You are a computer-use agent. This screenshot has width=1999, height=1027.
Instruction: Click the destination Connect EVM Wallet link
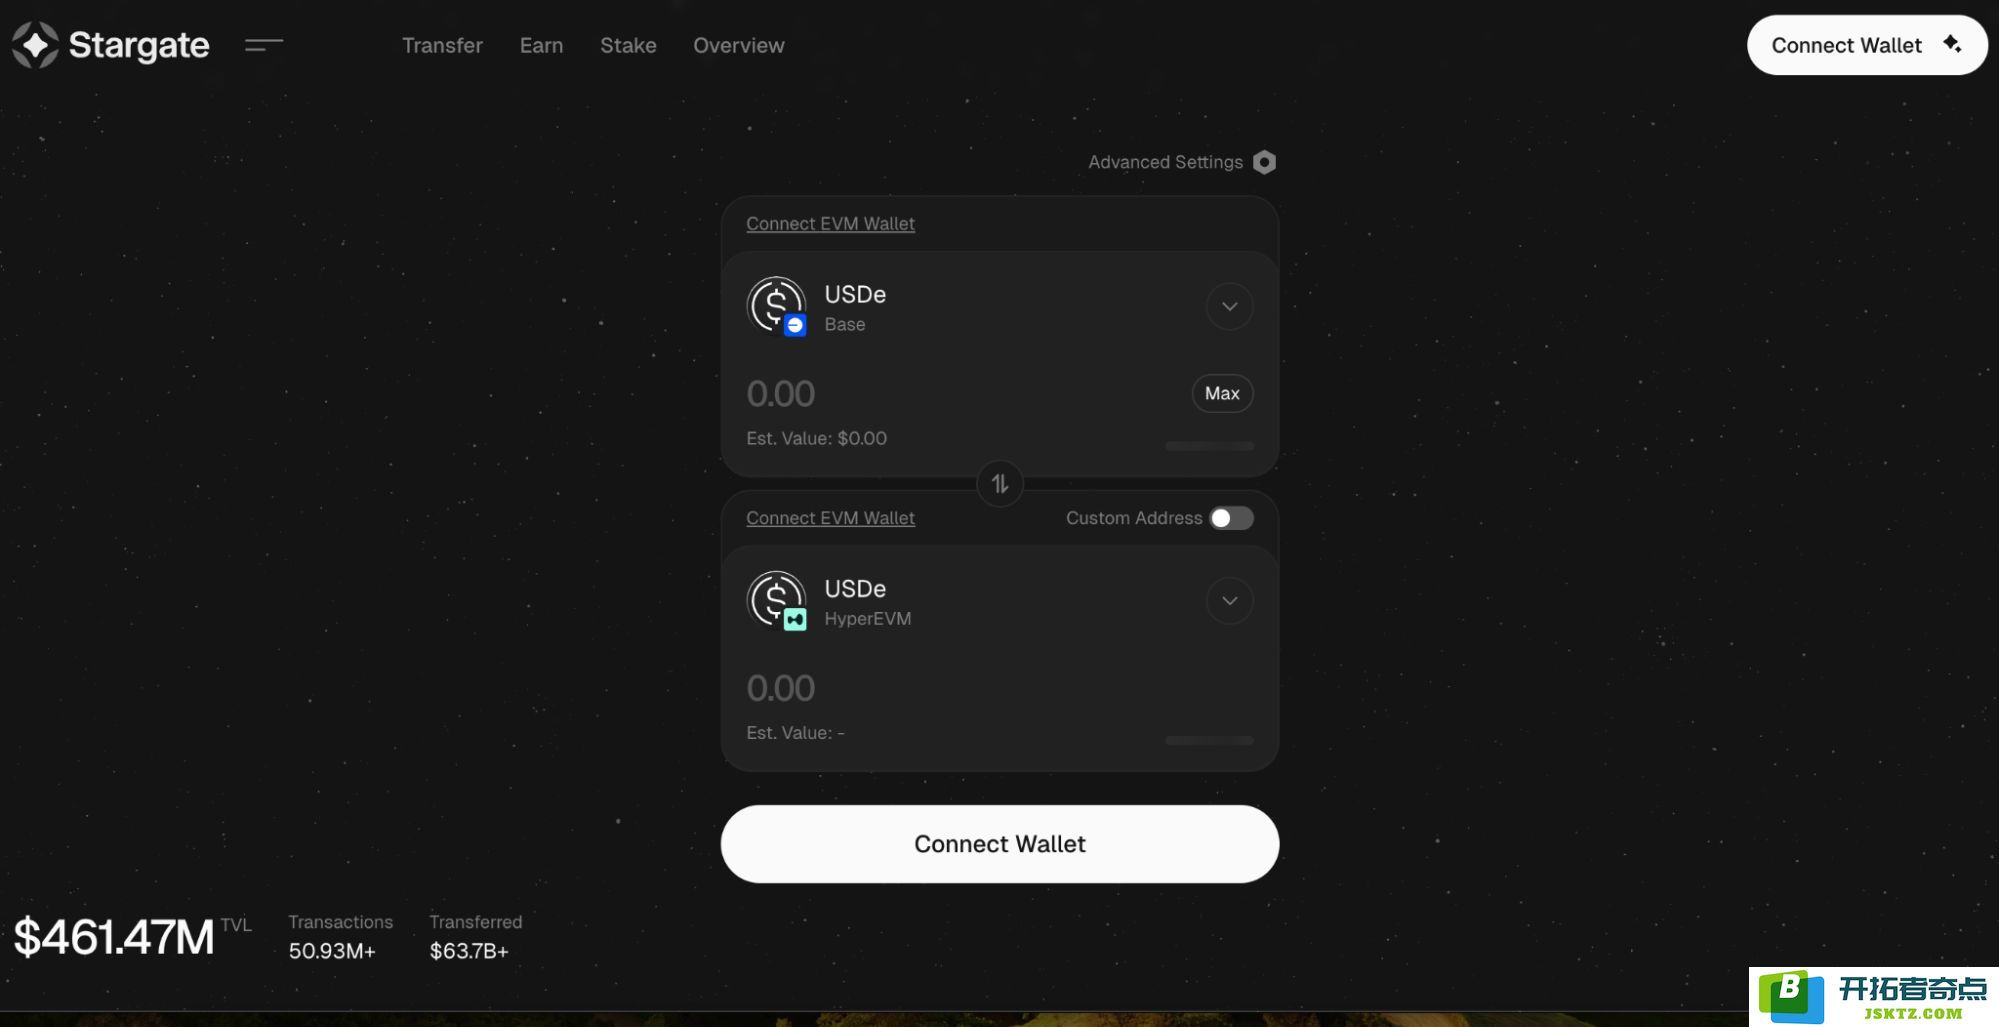(830, 518)
